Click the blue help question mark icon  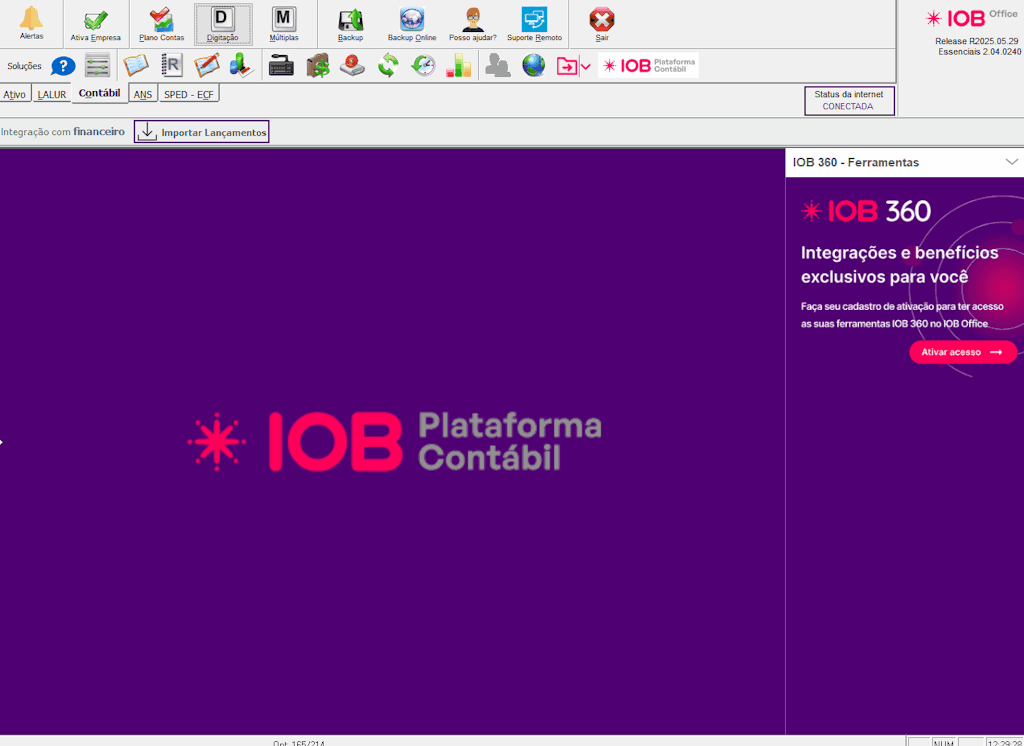click(x=63, y=67)
